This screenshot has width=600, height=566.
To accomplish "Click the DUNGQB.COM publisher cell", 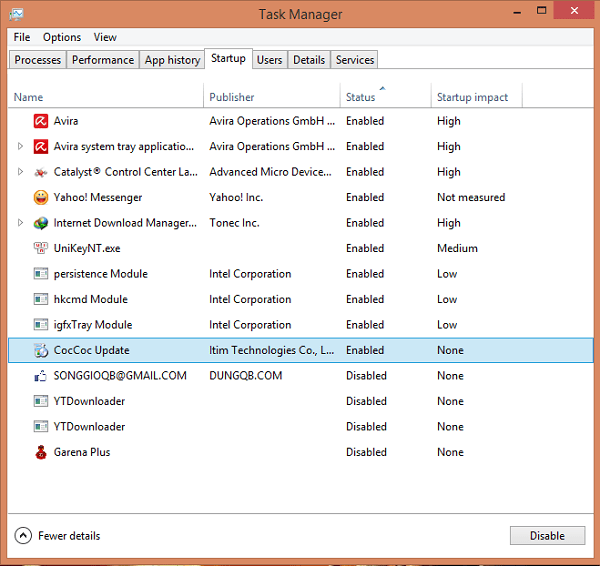I will click(246, 376).
